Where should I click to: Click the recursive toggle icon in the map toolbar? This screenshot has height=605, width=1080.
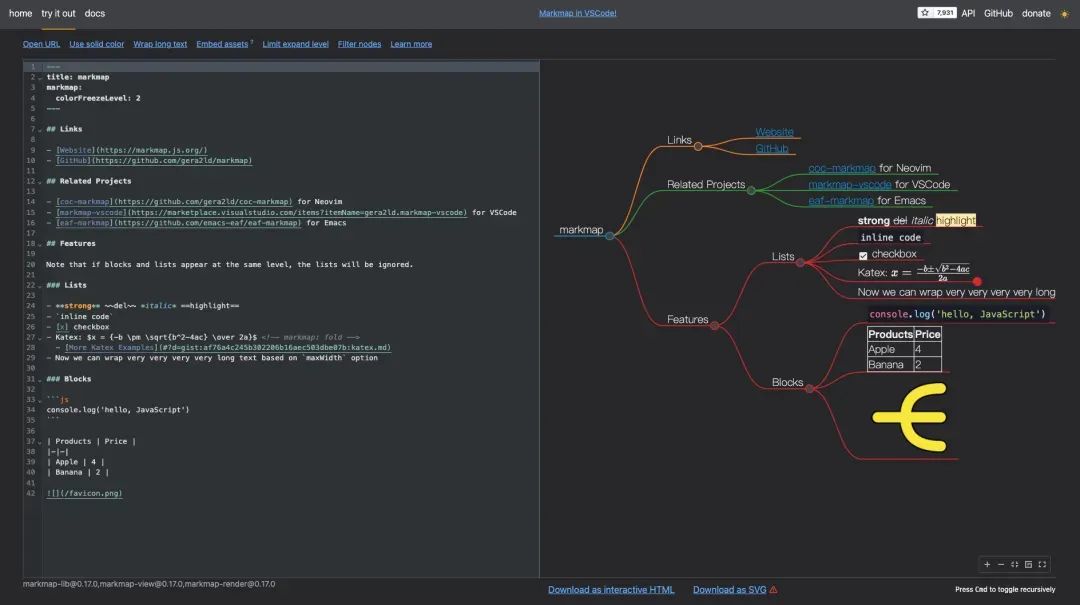pos(1027,563)
